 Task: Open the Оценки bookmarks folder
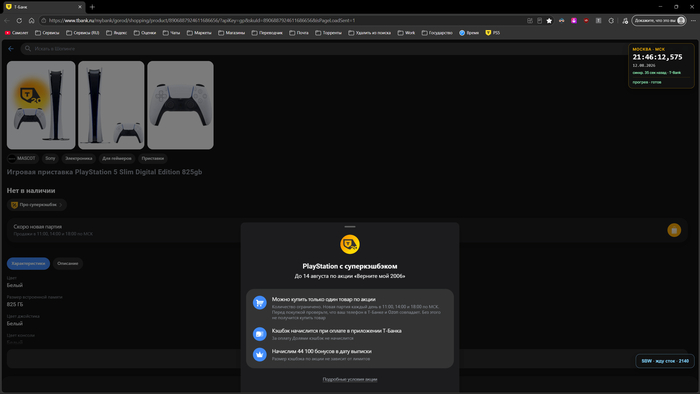(145, 33)
